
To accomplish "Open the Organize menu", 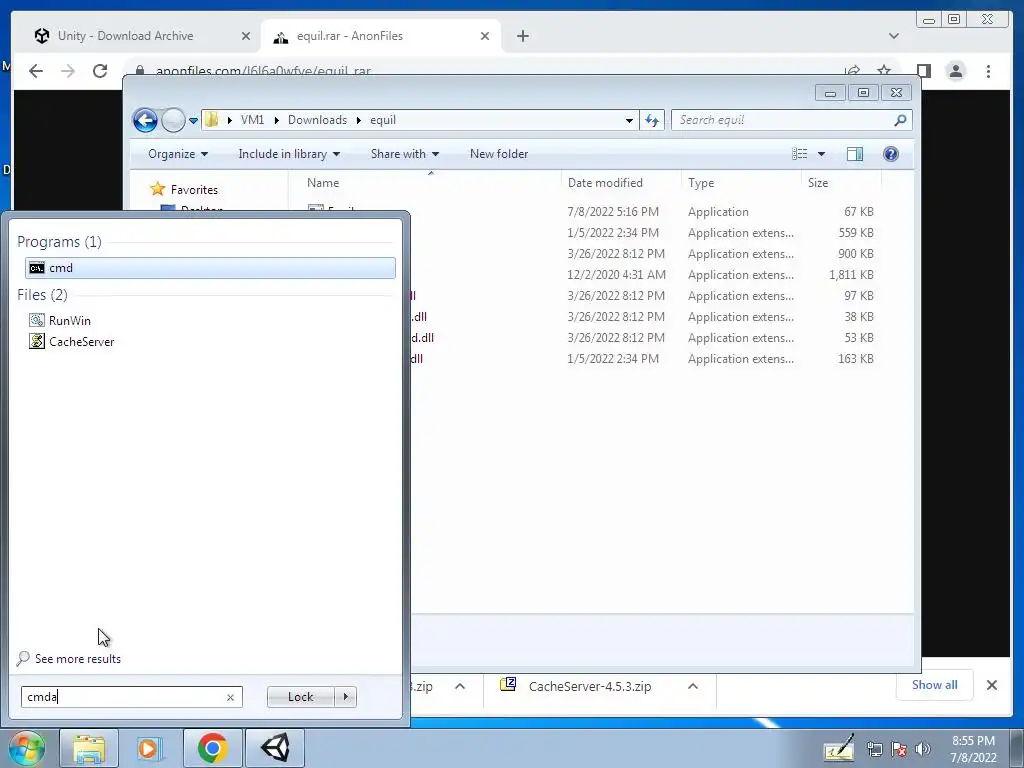I will 178,154.
